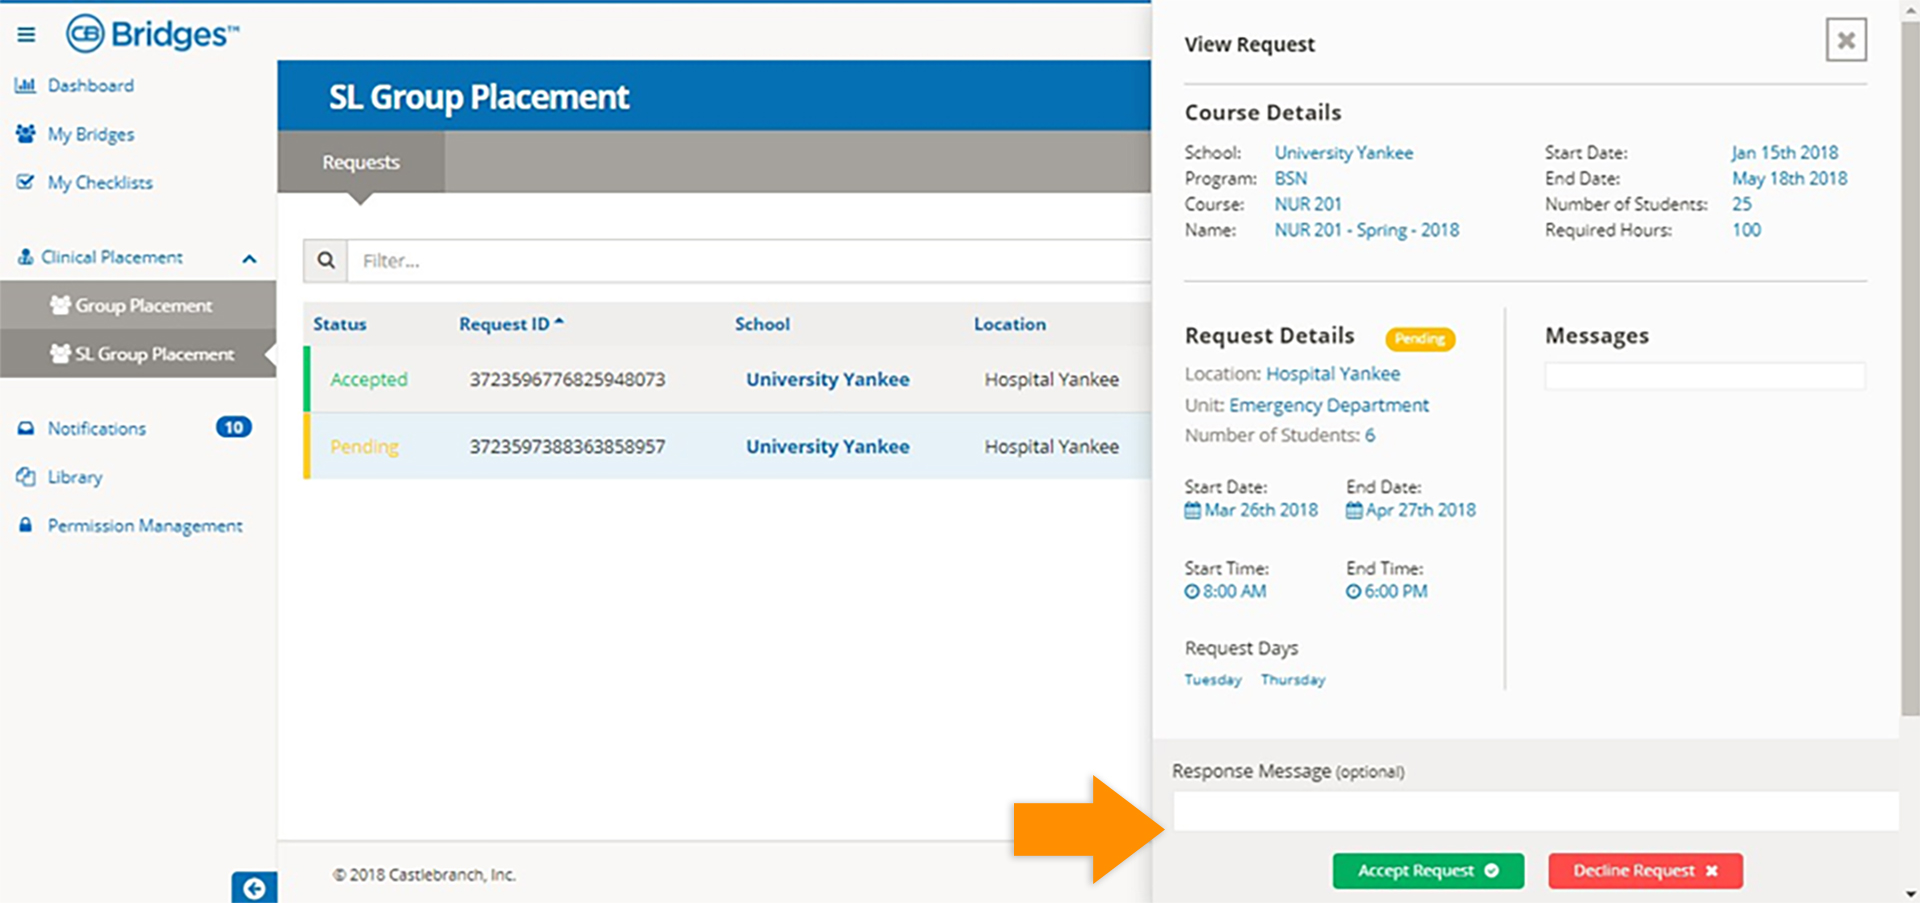Switch to the Requests tab
The width and height of the screenshot is (1920, 903).
click(361, 162)
